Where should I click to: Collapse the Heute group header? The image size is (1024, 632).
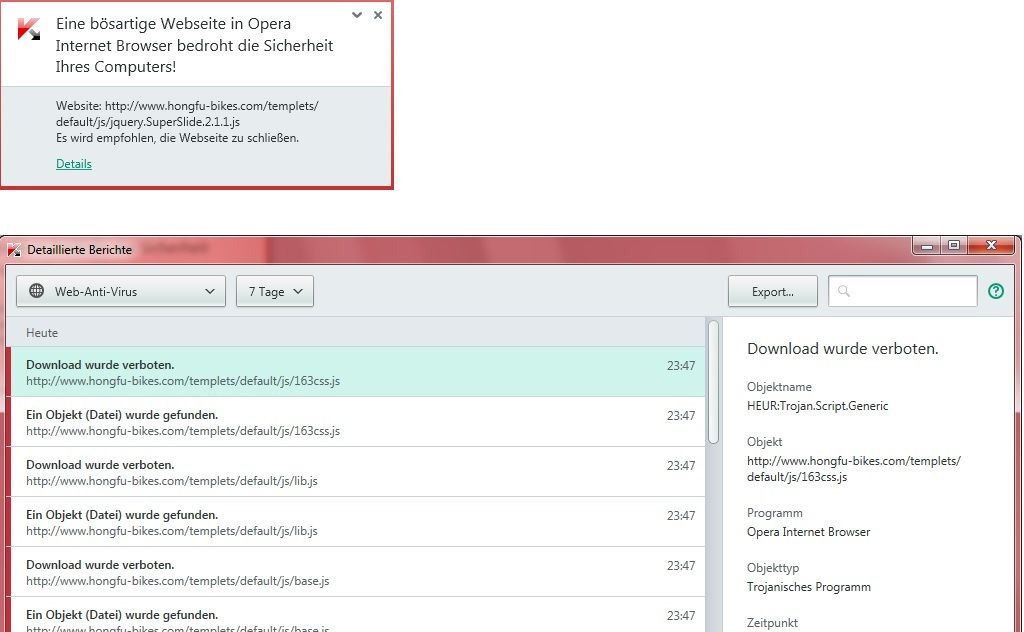coord(42,333)
